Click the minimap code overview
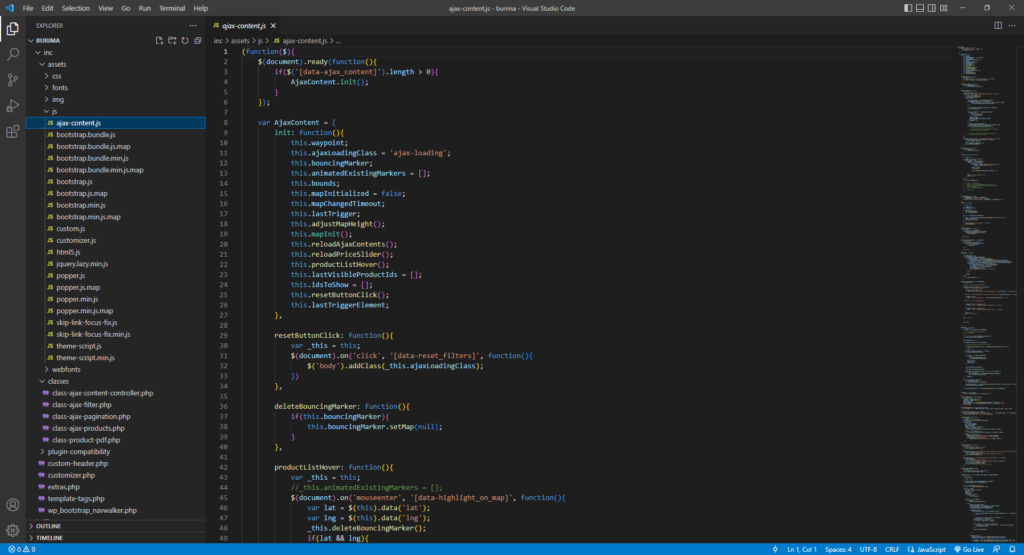This screenshot has width=1024, height=555. click(987, 294)
